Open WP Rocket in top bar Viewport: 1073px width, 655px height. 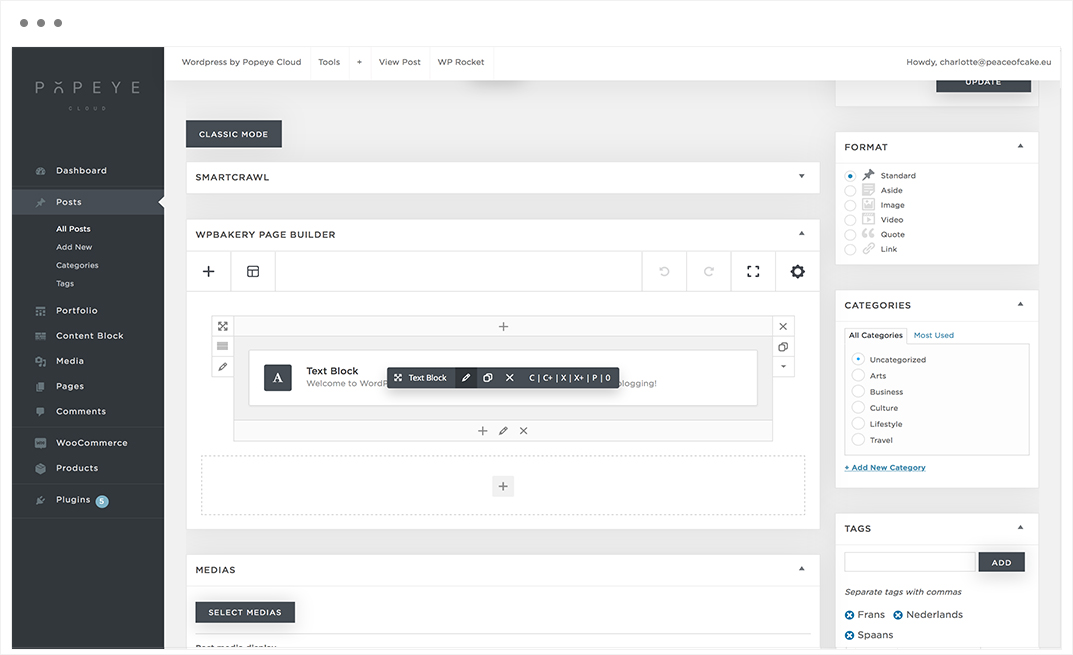click(x=461, y=62)
